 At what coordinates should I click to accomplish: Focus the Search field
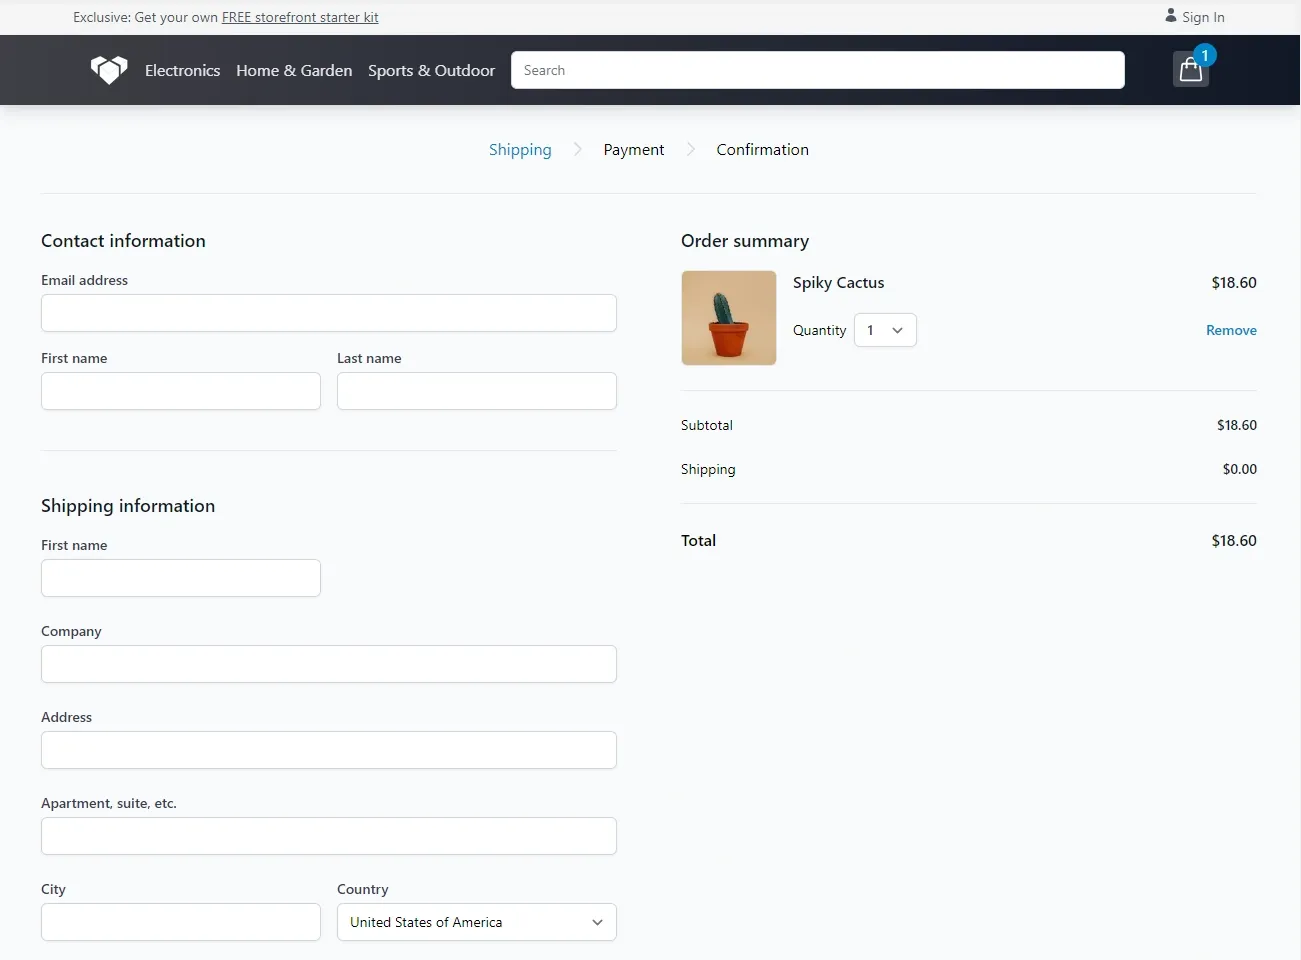tap(818, 70)
